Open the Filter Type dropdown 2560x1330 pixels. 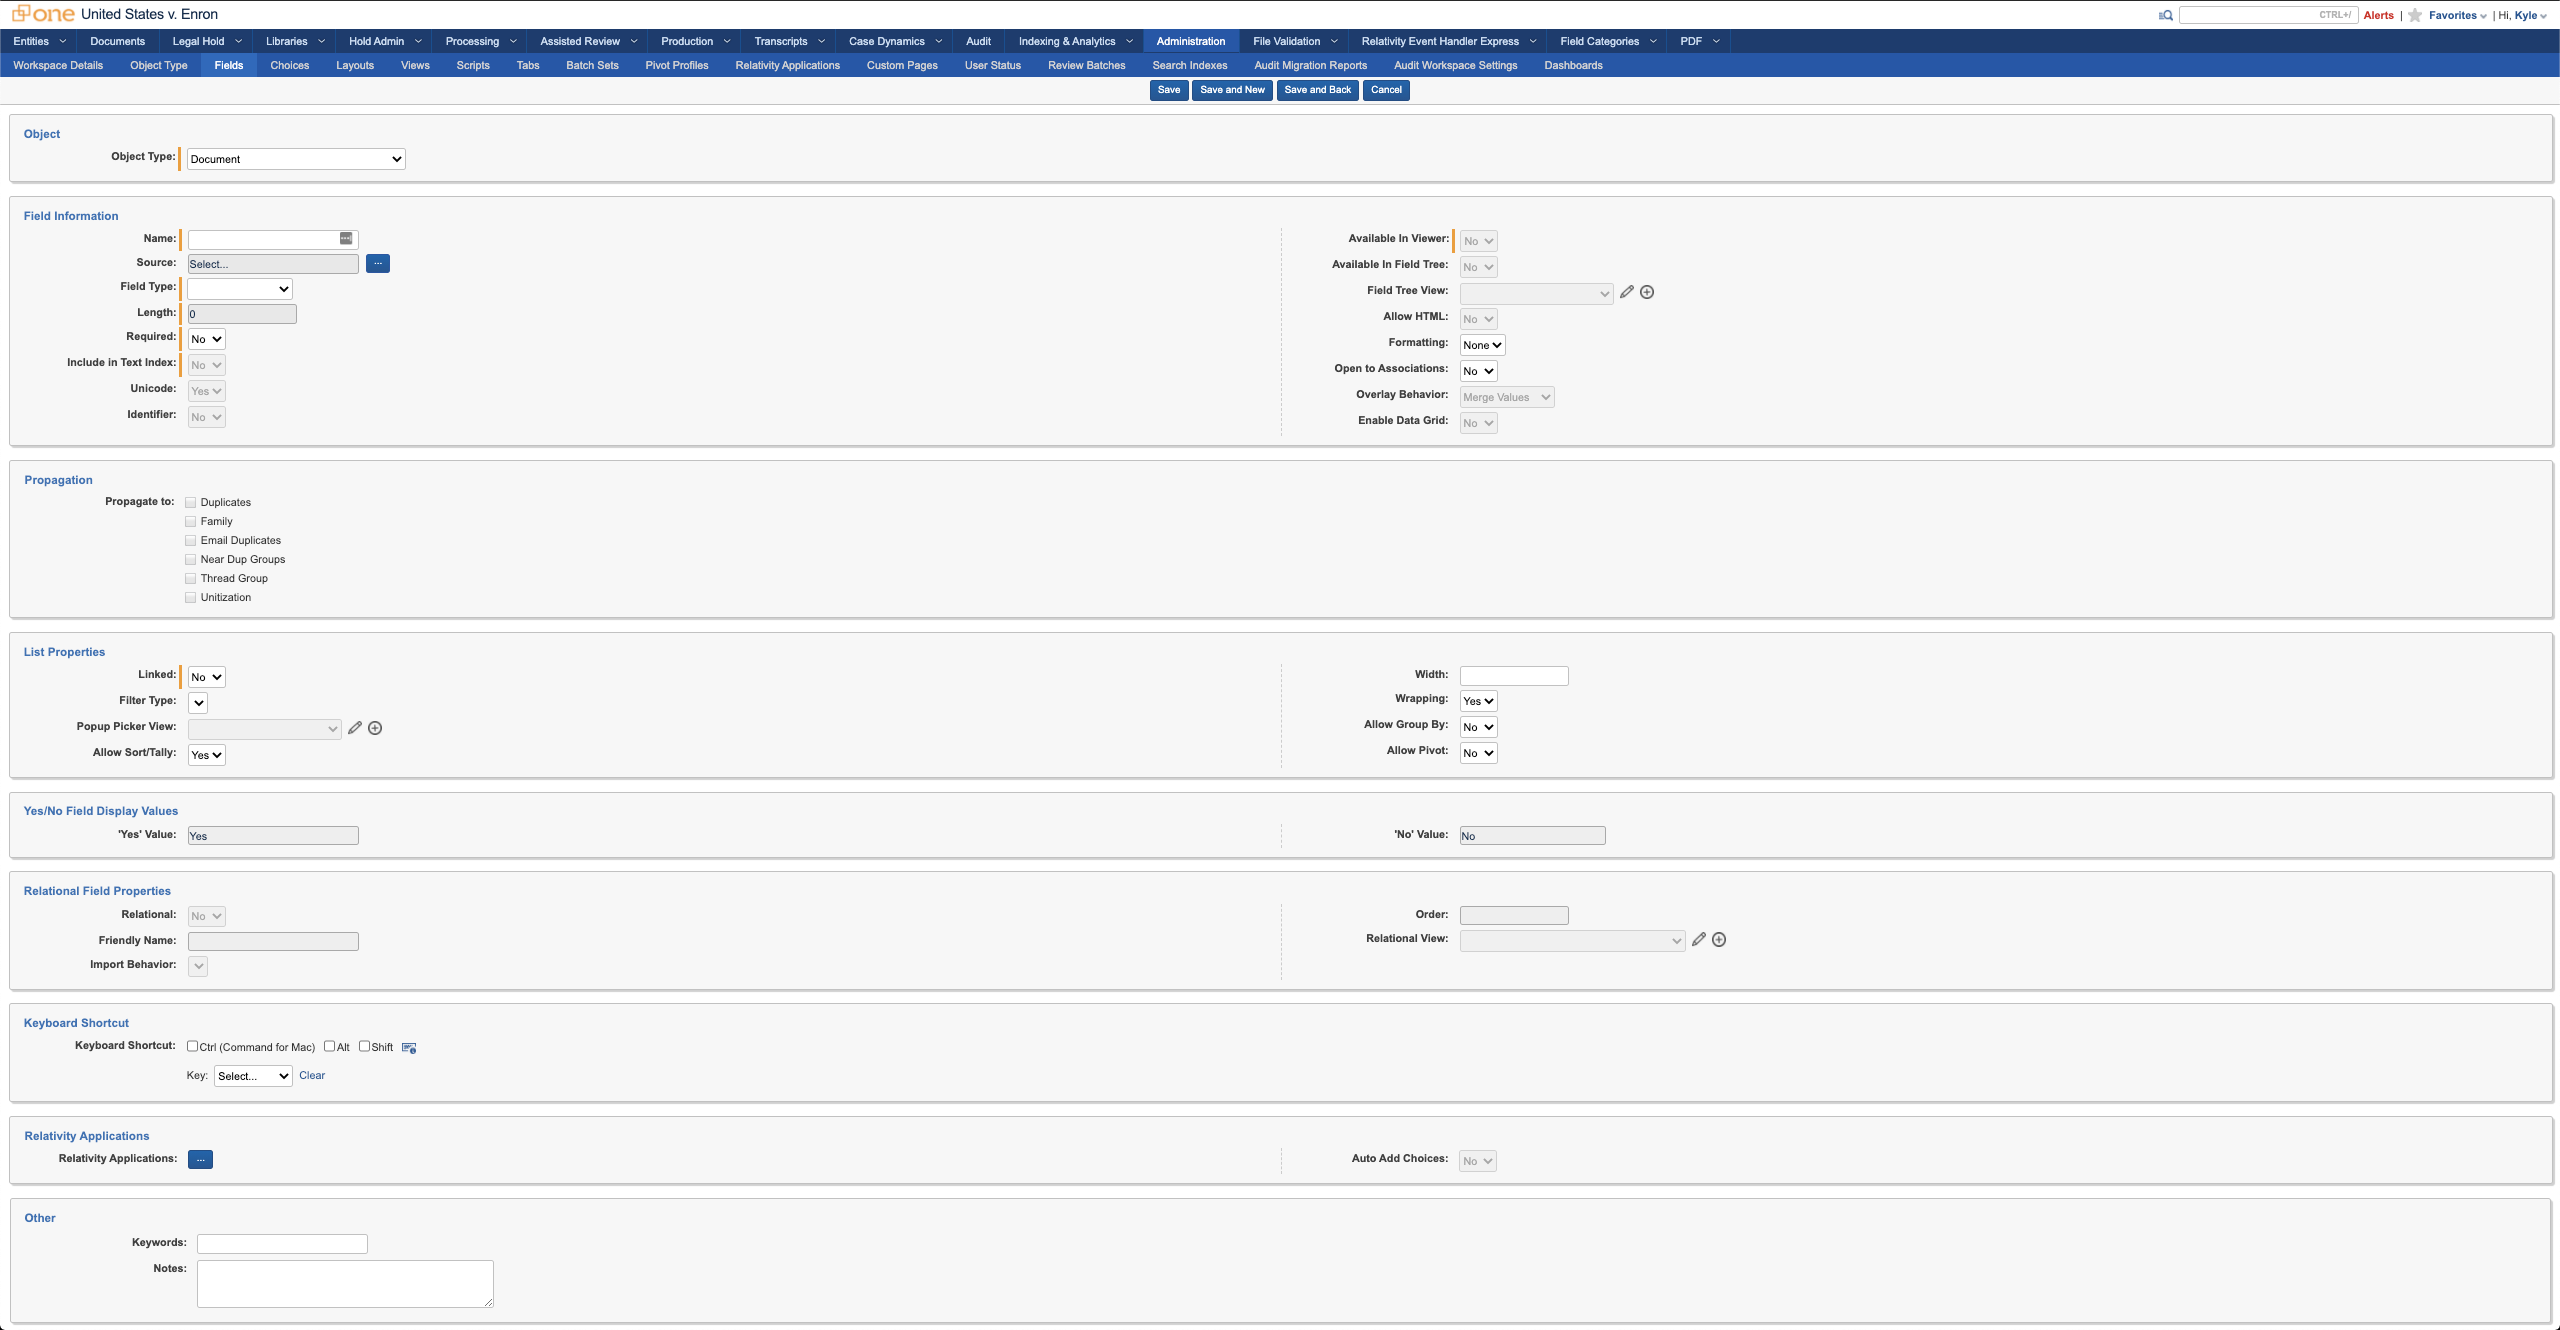click(198, 703)
